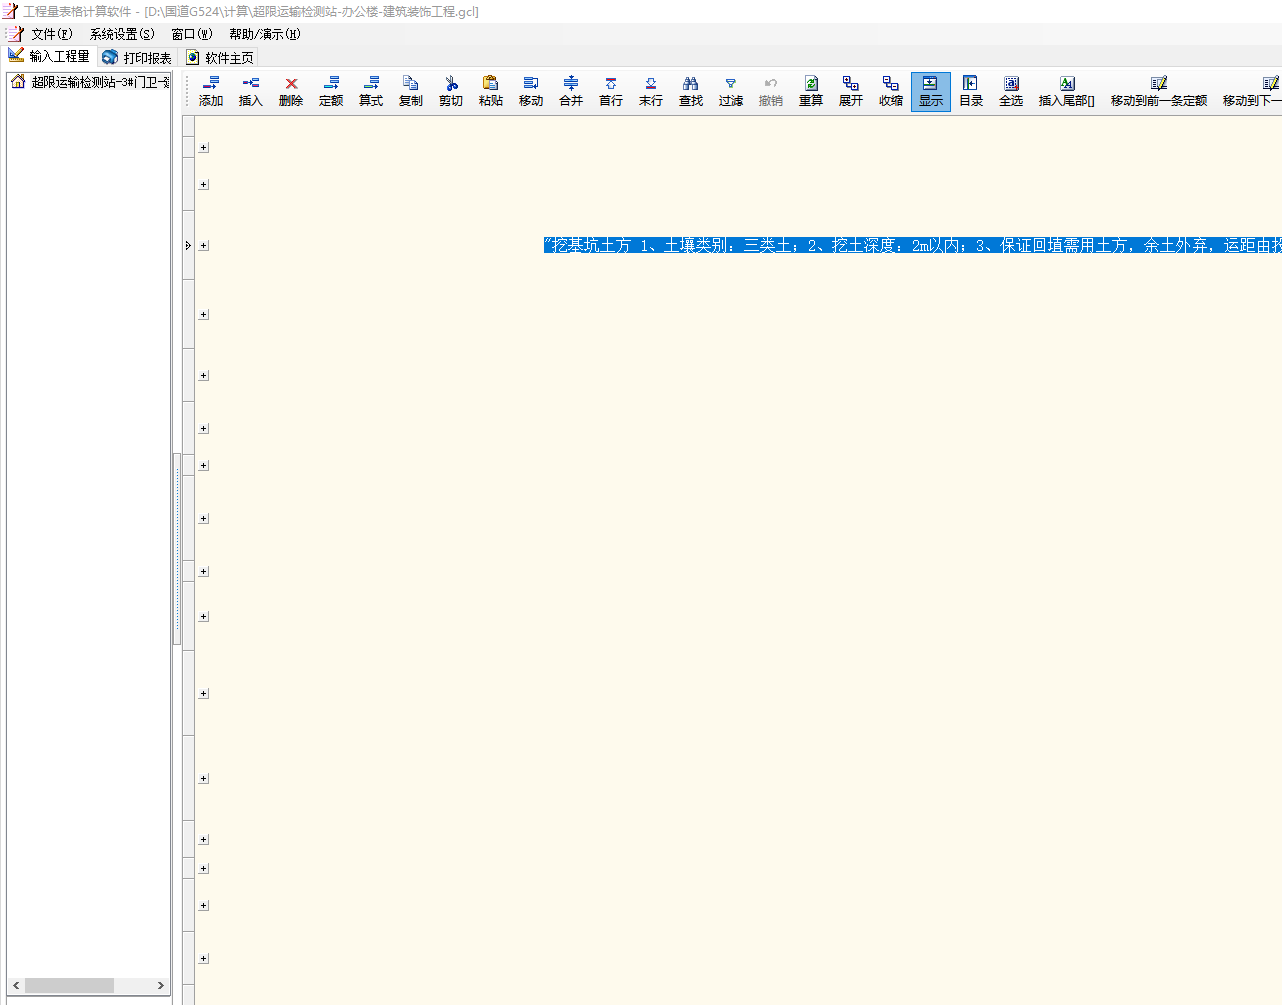Click the 移动 (move) toolbar icon

pos(531,91)
